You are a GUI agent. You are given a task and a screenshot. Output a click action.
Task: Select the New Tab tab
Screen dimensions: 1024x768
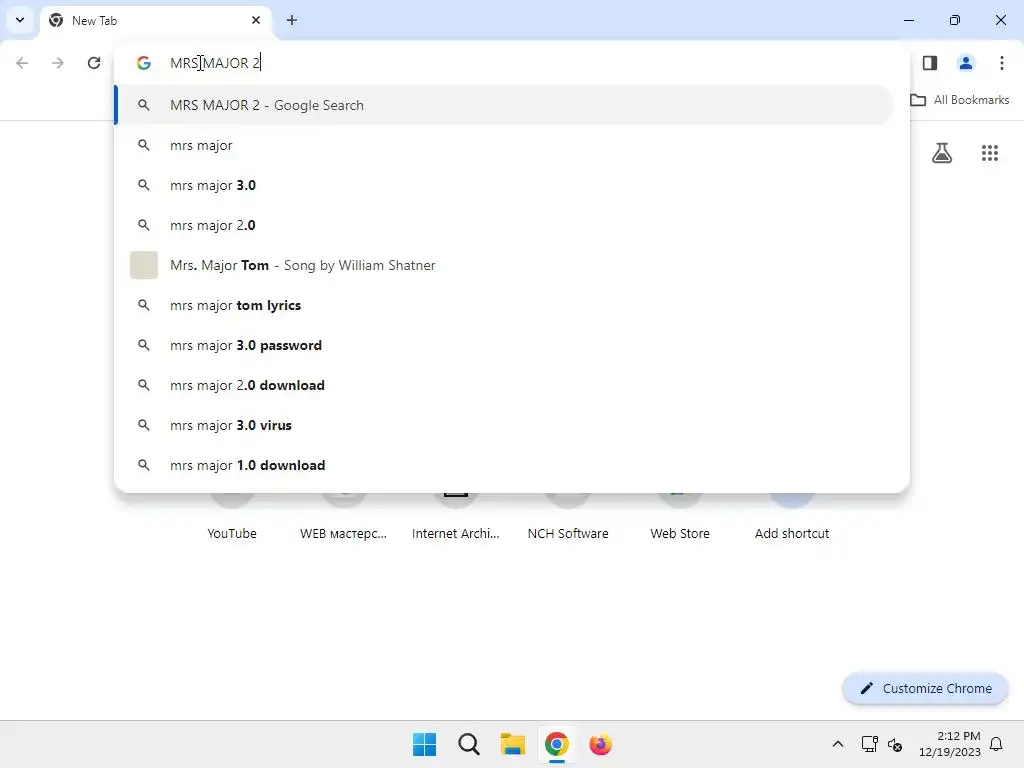[155, 21]
